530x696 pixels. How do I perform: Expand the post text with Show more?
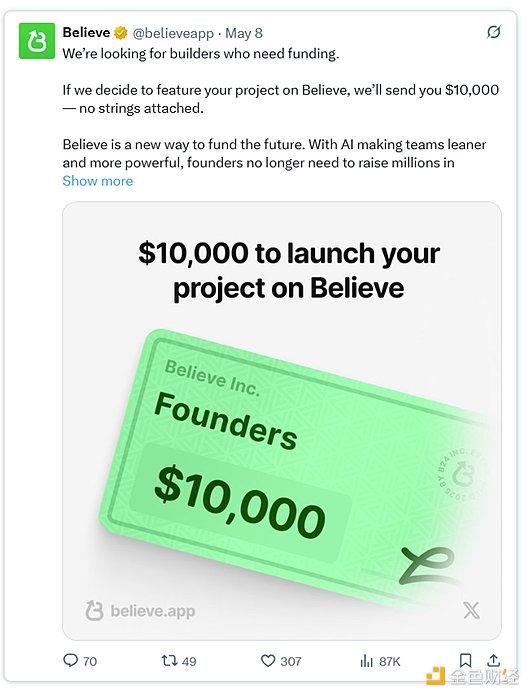click(98, 181)
